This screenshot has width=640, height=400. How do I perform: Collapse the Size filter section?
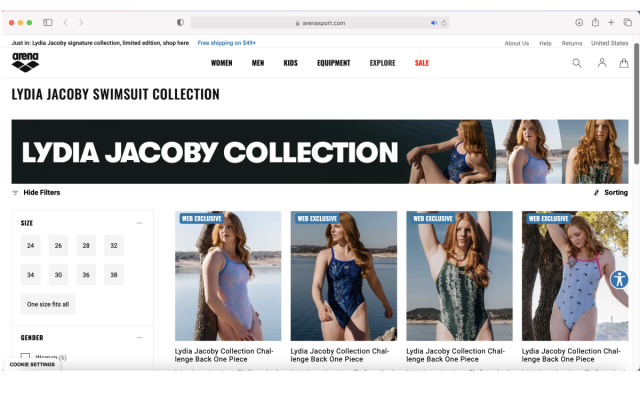139,223
